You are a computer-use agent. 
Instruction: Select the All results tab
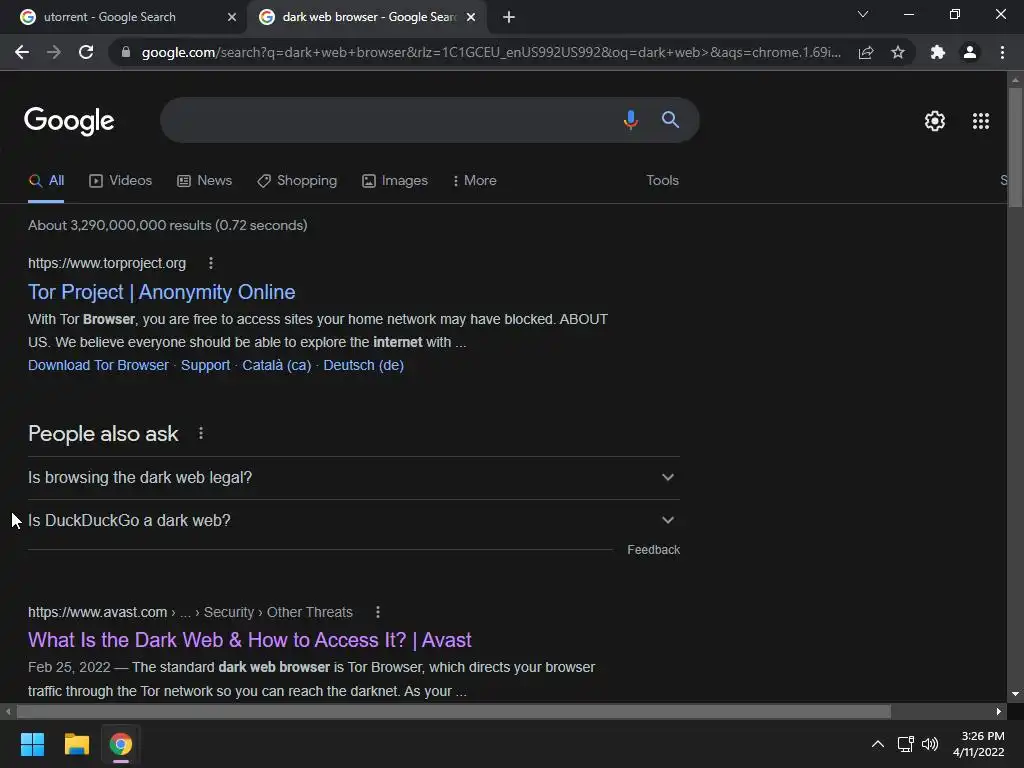tap(46, 181)
